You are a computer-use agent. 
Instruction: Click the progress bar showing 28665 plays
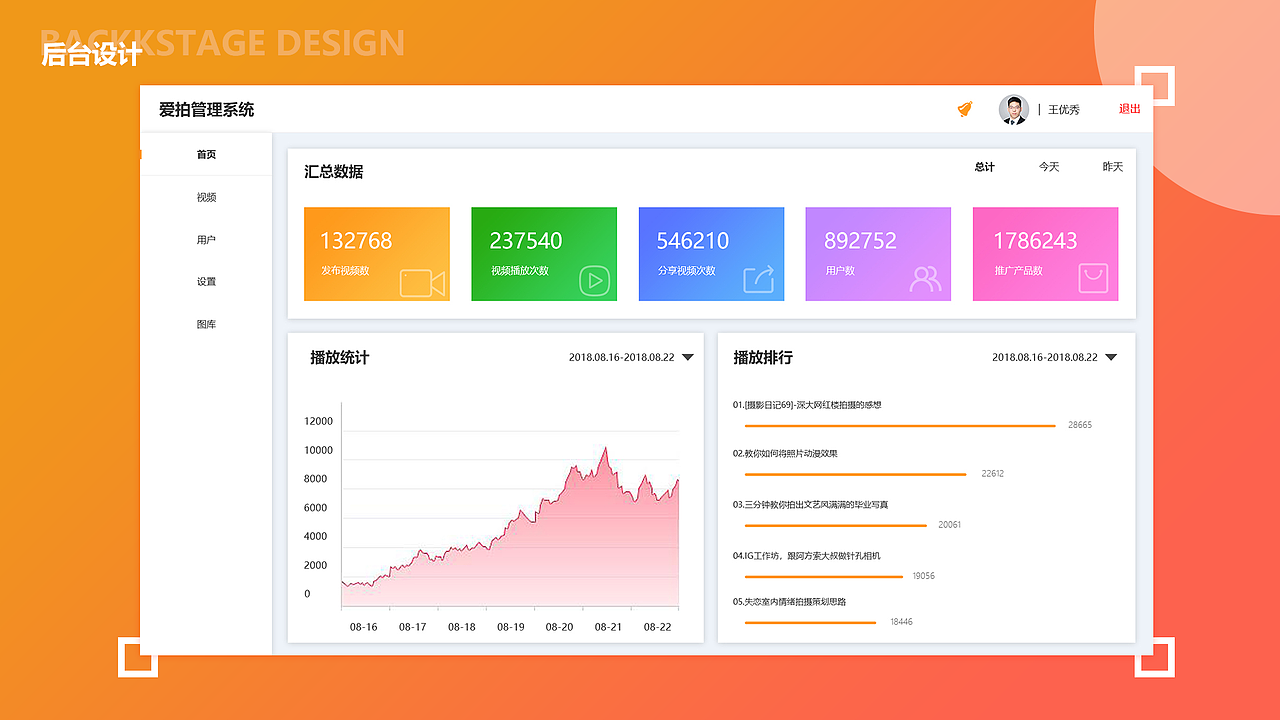tap(898, 424)
